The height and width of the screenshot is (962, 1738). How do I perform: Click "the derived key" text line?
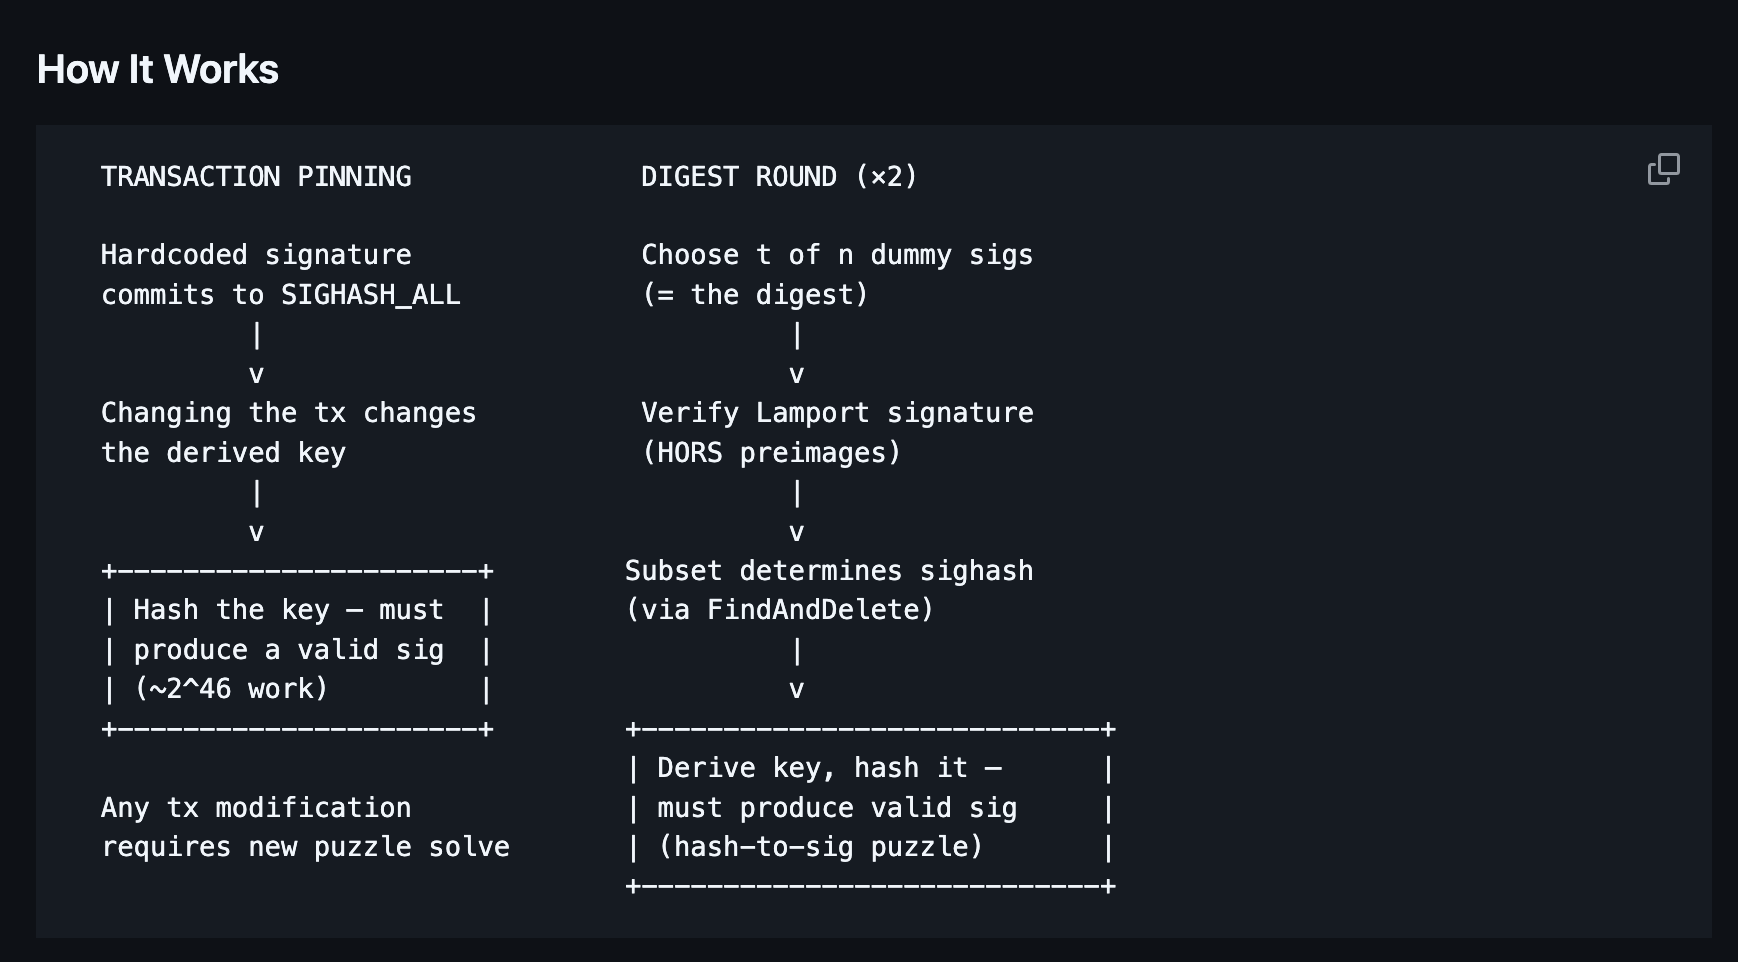coord(223,453)
